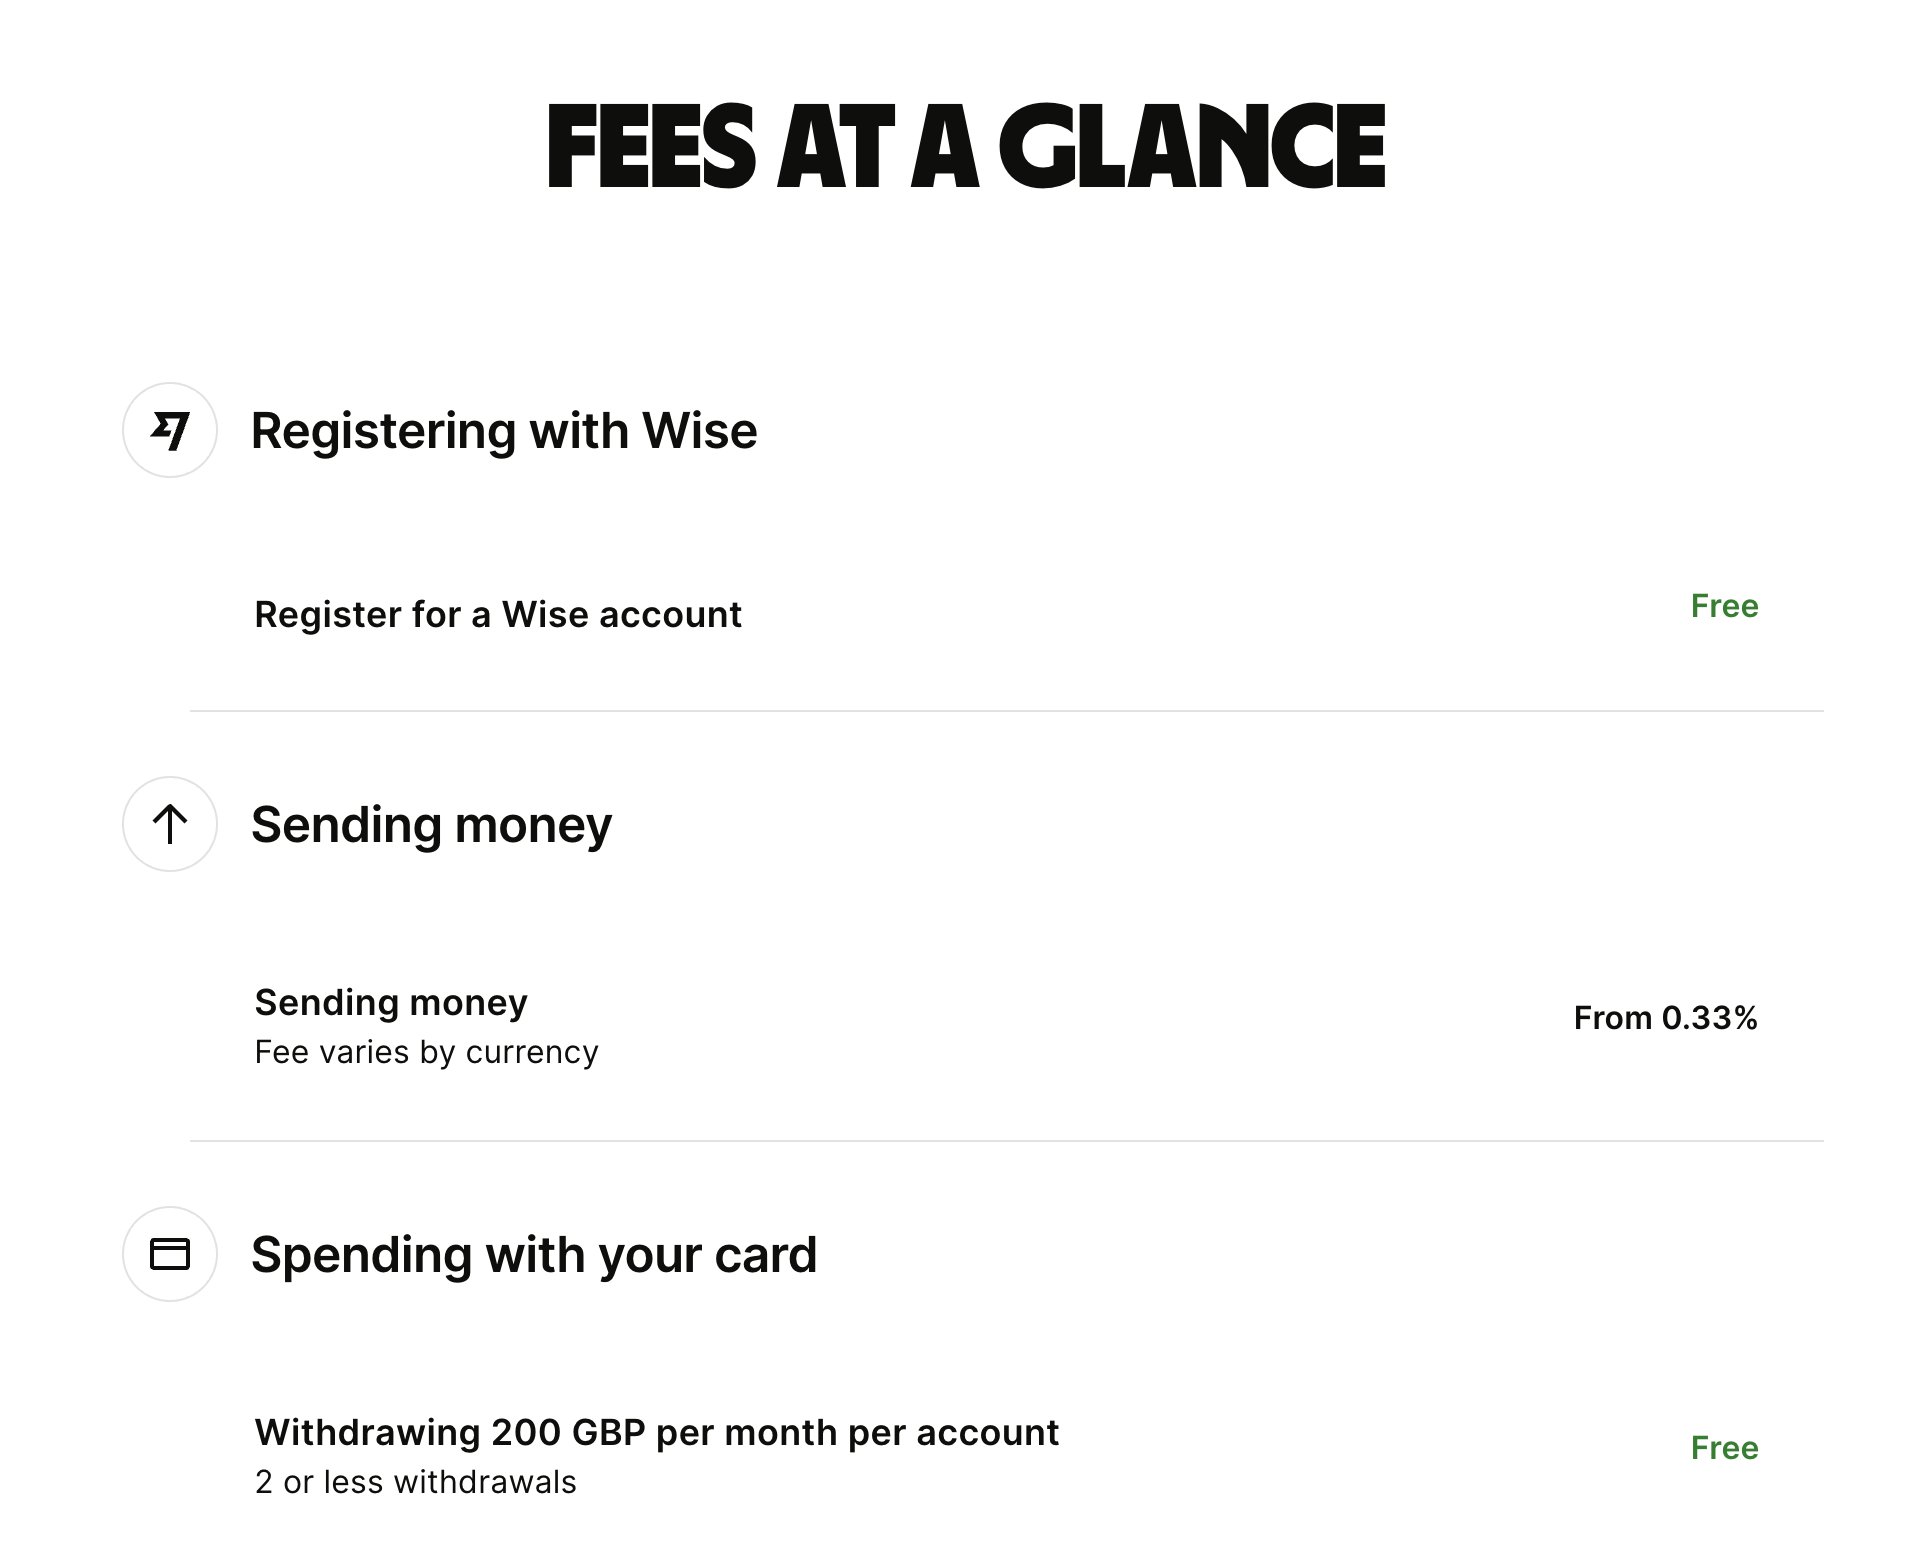Expand the Spending with your card section
Image resolution: width=1910 pixels, height=1566 pixels.
[534, 1255]
